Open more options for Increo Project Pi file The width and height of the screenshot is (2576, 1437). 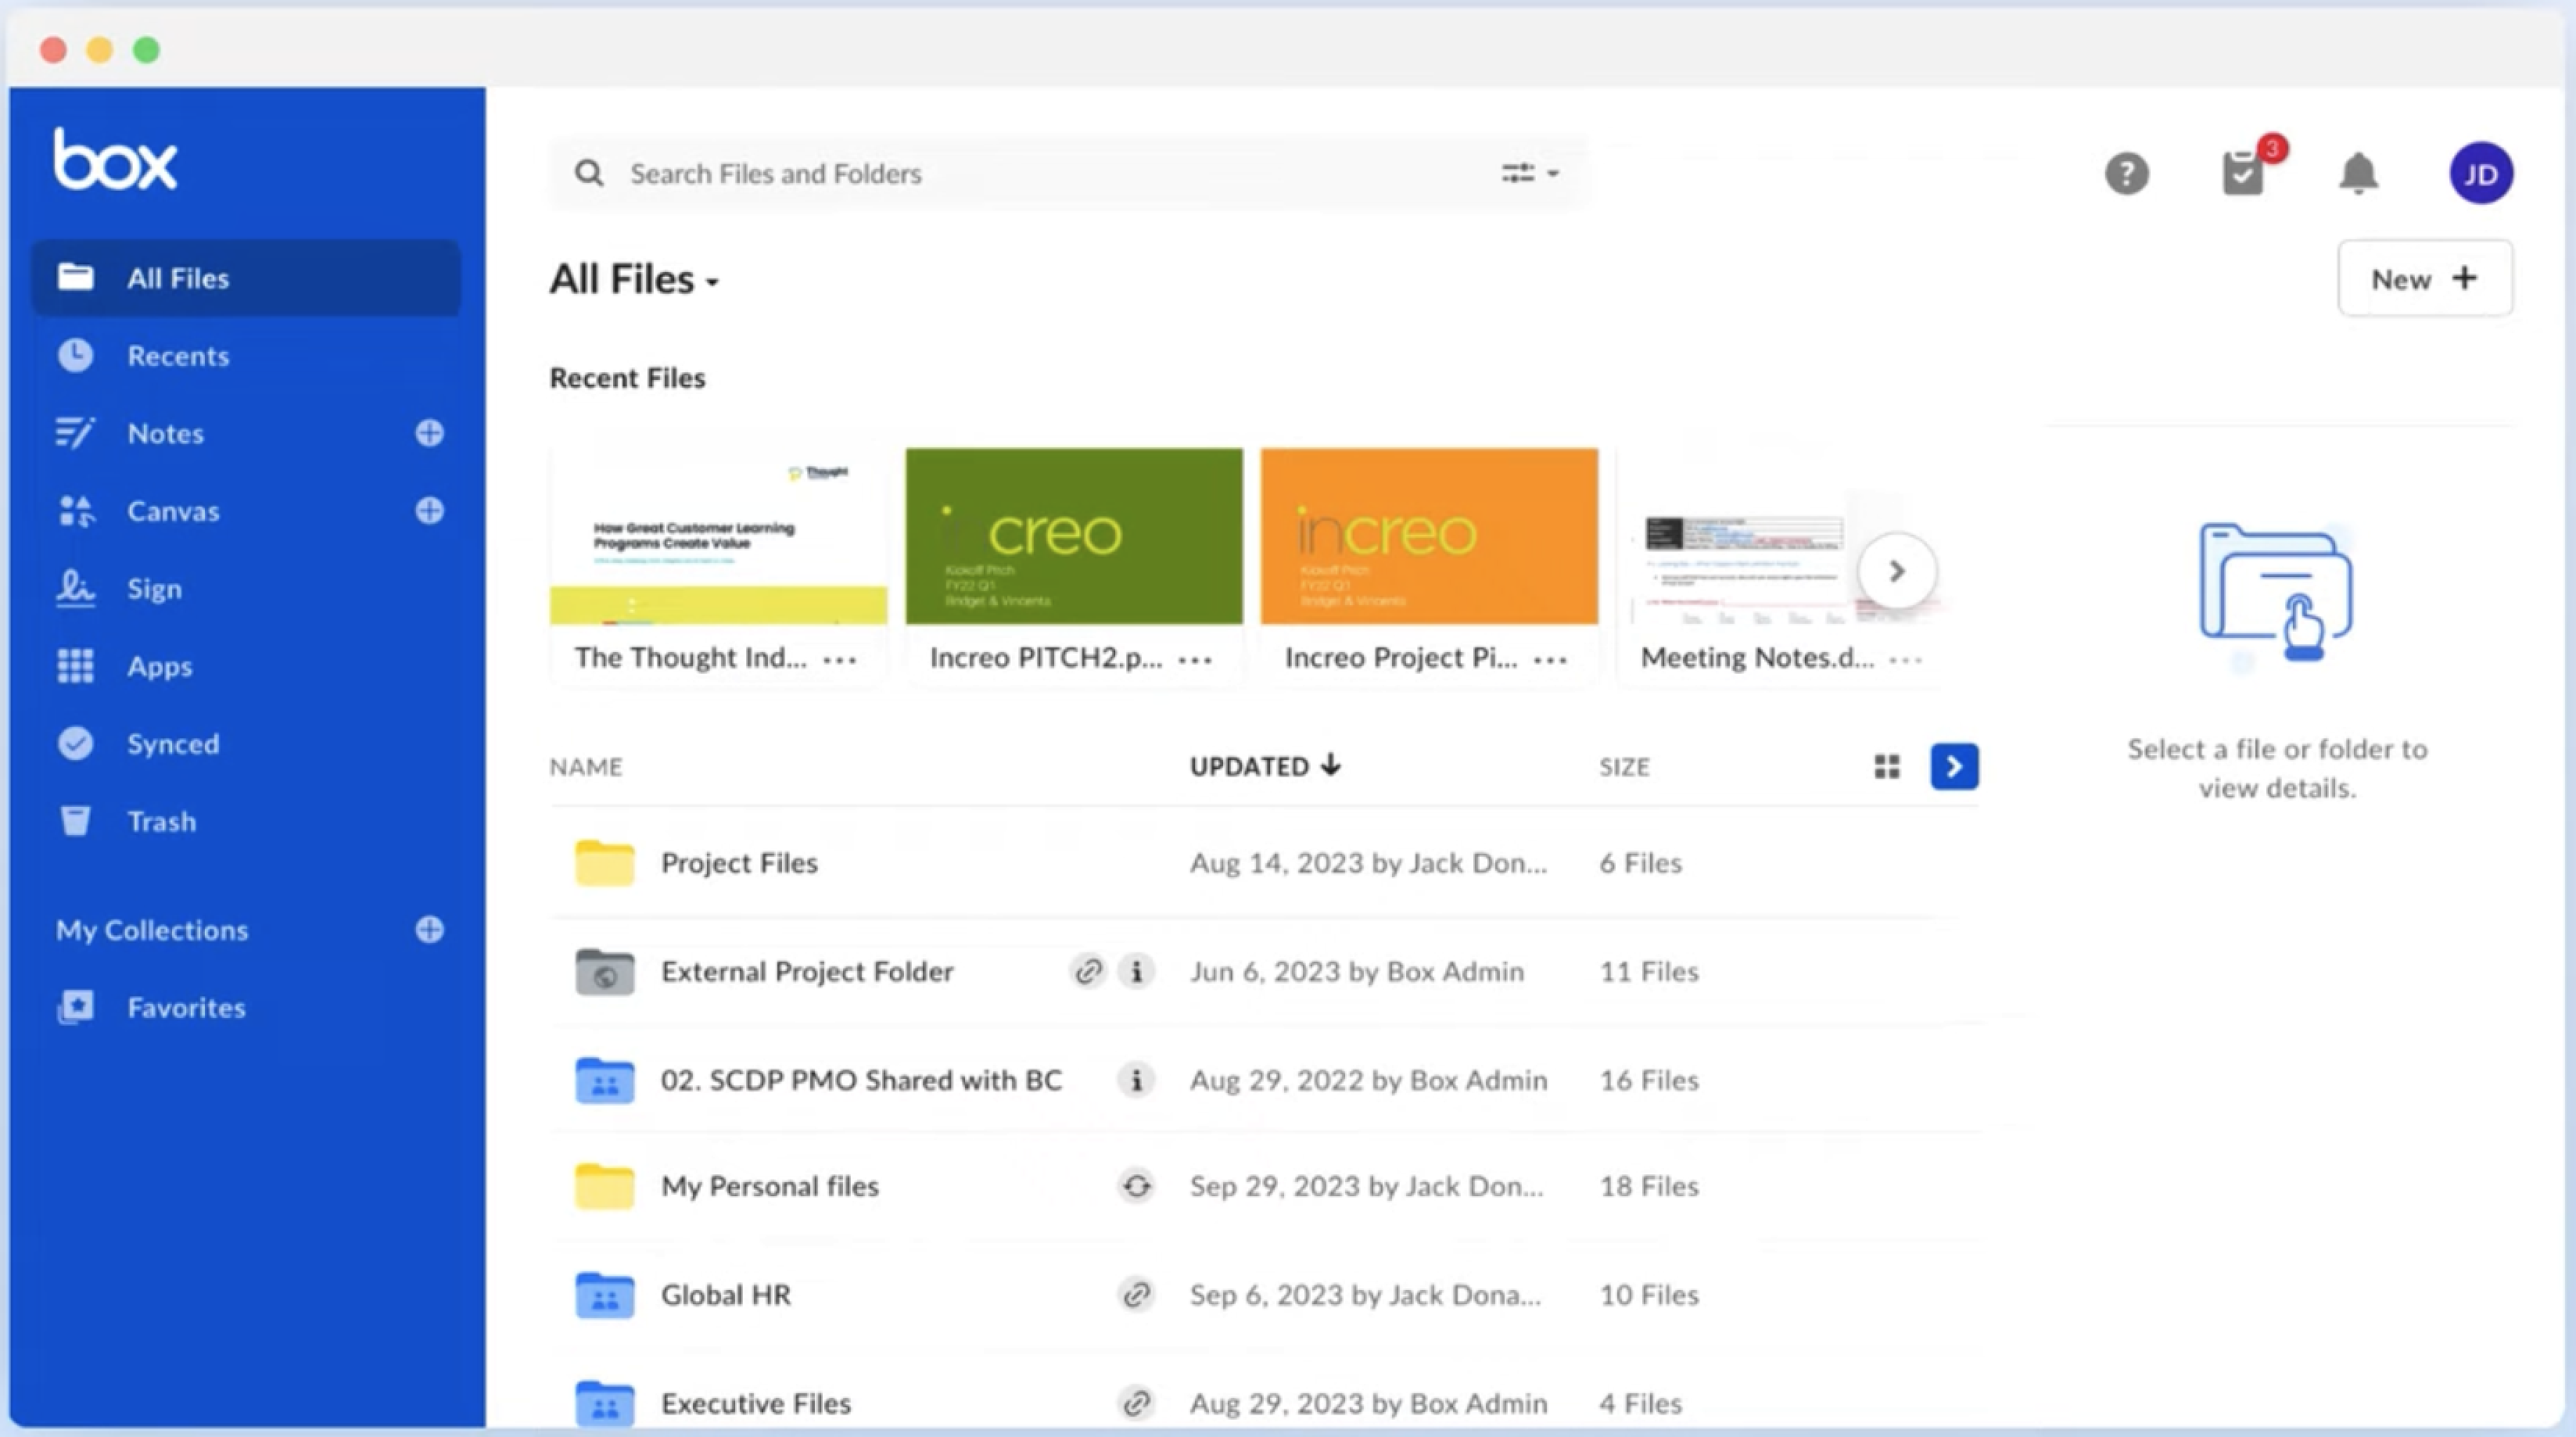coord(1550,659)
